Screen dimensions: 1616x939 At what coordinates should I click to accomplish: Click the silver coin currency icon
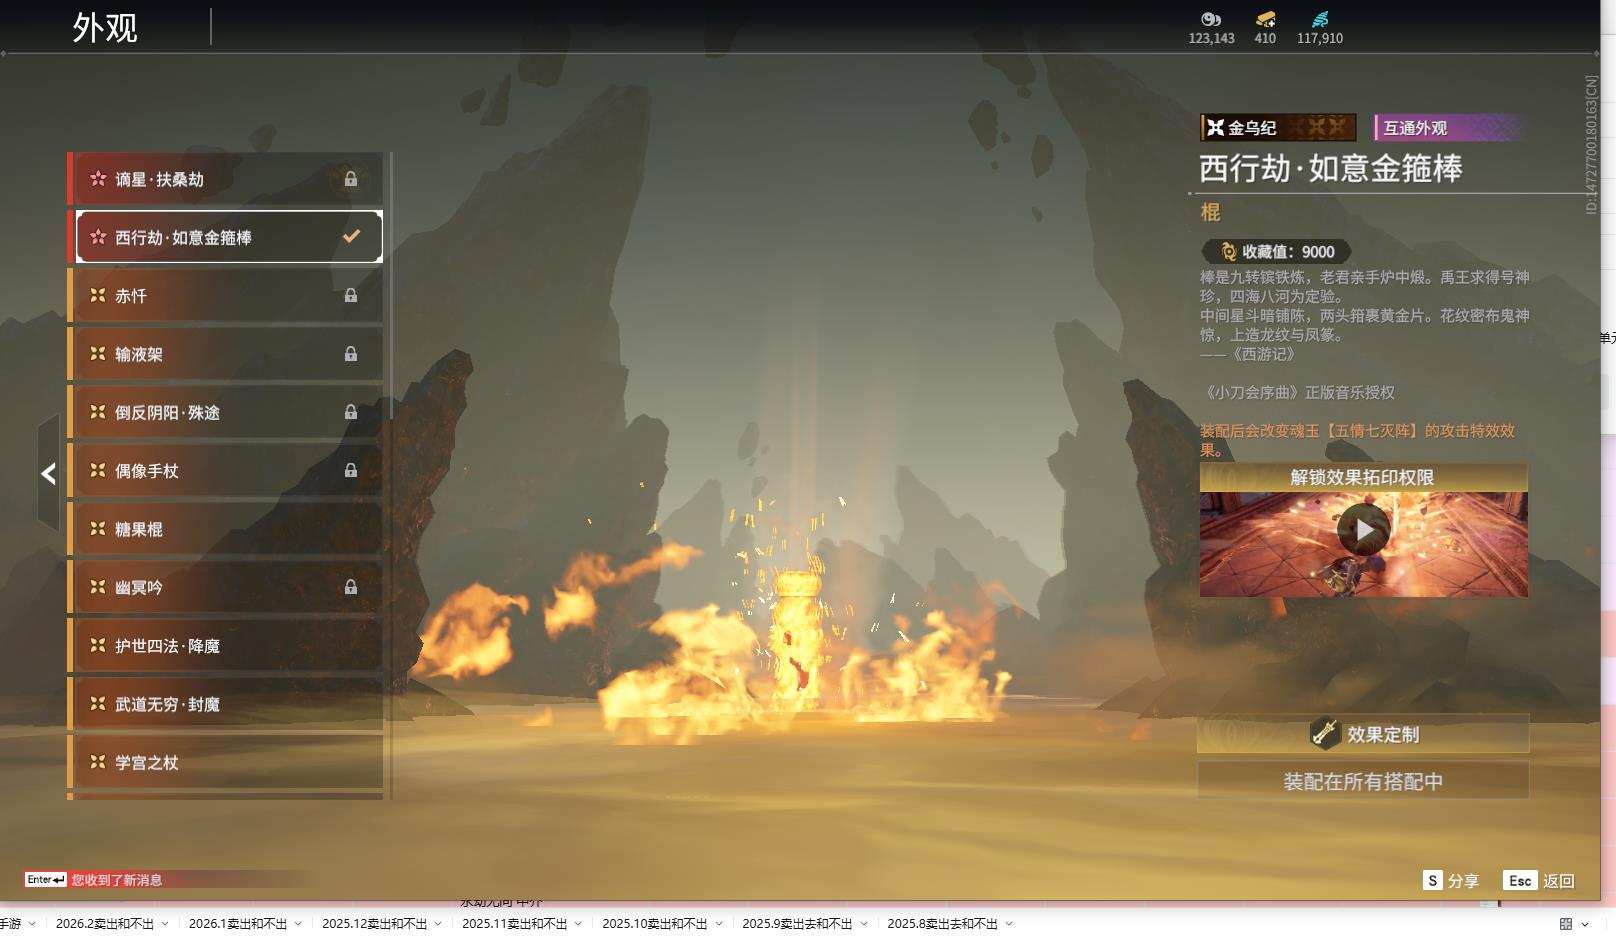point(1211,19)
